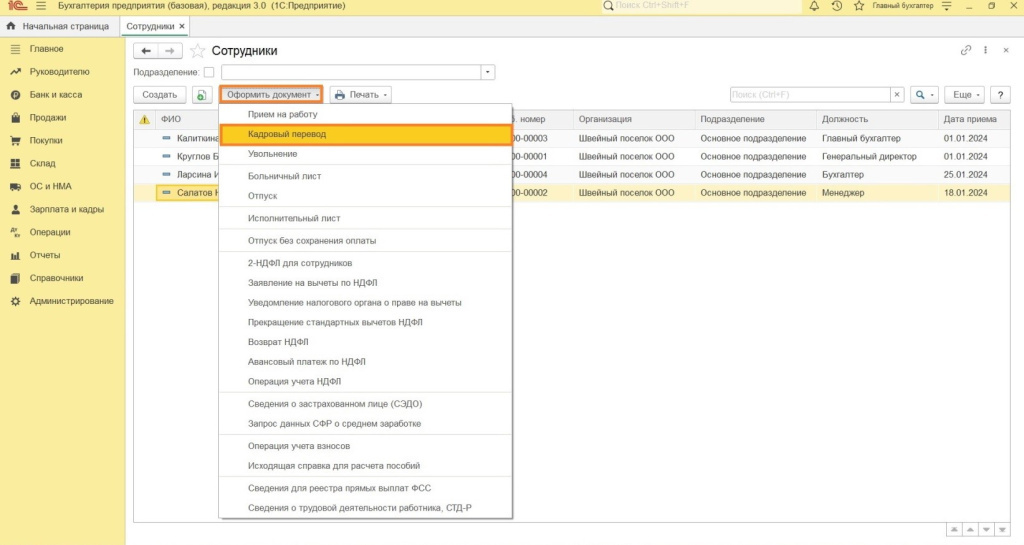Close the Сотрудники tab
This screenshot has height=545, width=1024.
[x=182, y=25]
